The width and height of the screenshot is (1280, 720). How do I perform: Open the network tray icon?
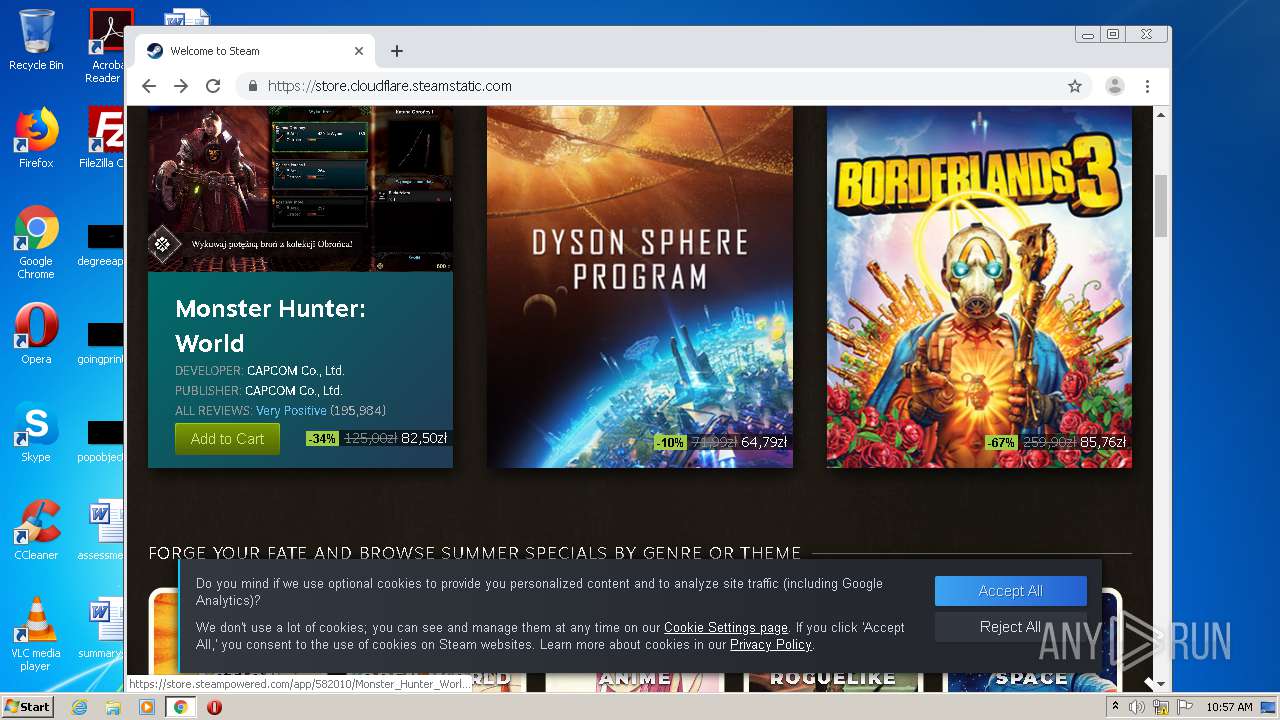tap(1161, 707)
